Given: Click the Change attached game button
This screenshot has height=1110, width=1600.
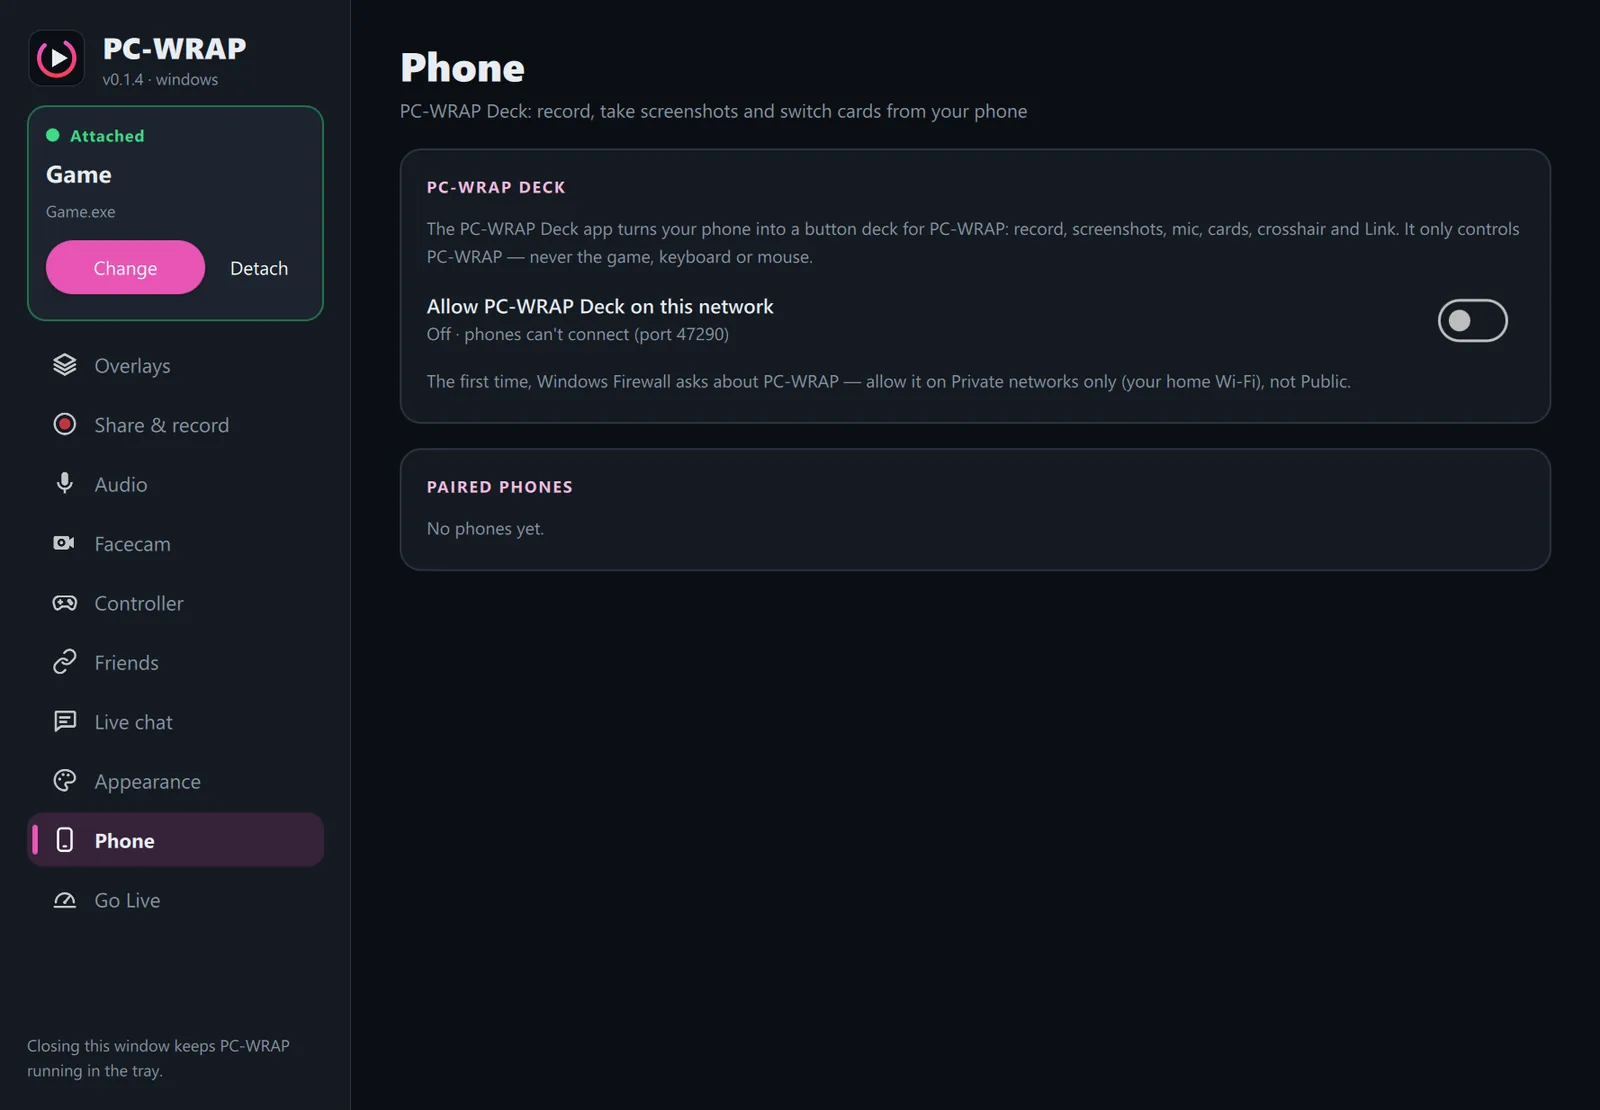Looking at the screenshot, I should point(125,267).
